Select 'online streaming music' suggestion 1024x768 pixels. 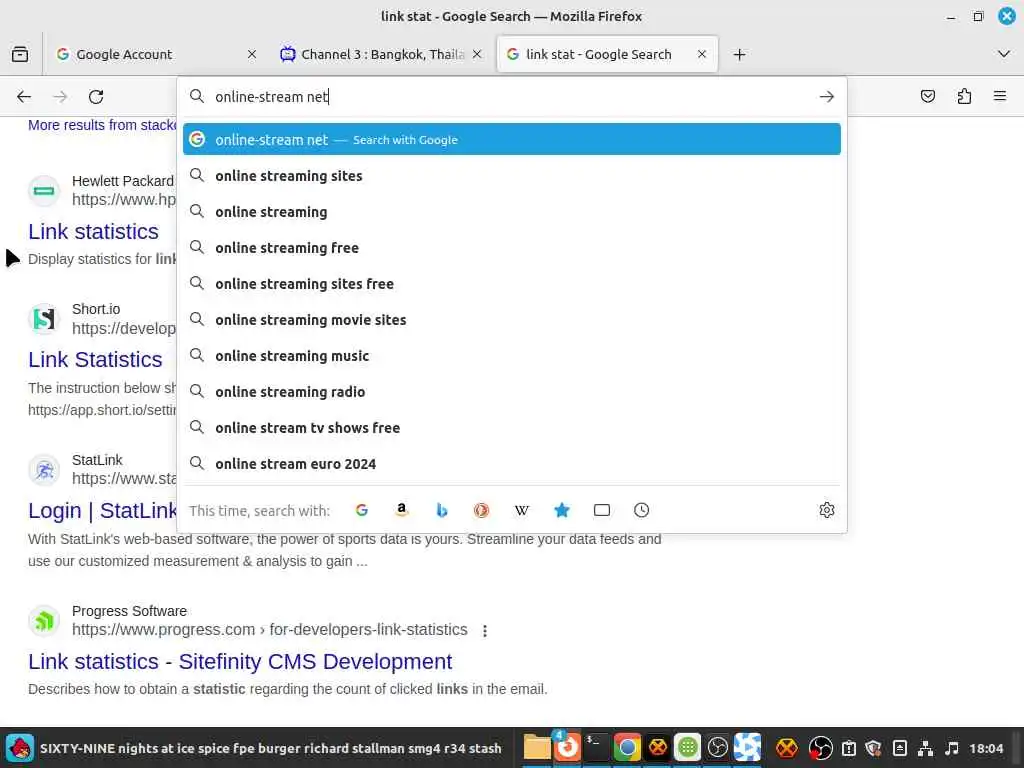512,355
